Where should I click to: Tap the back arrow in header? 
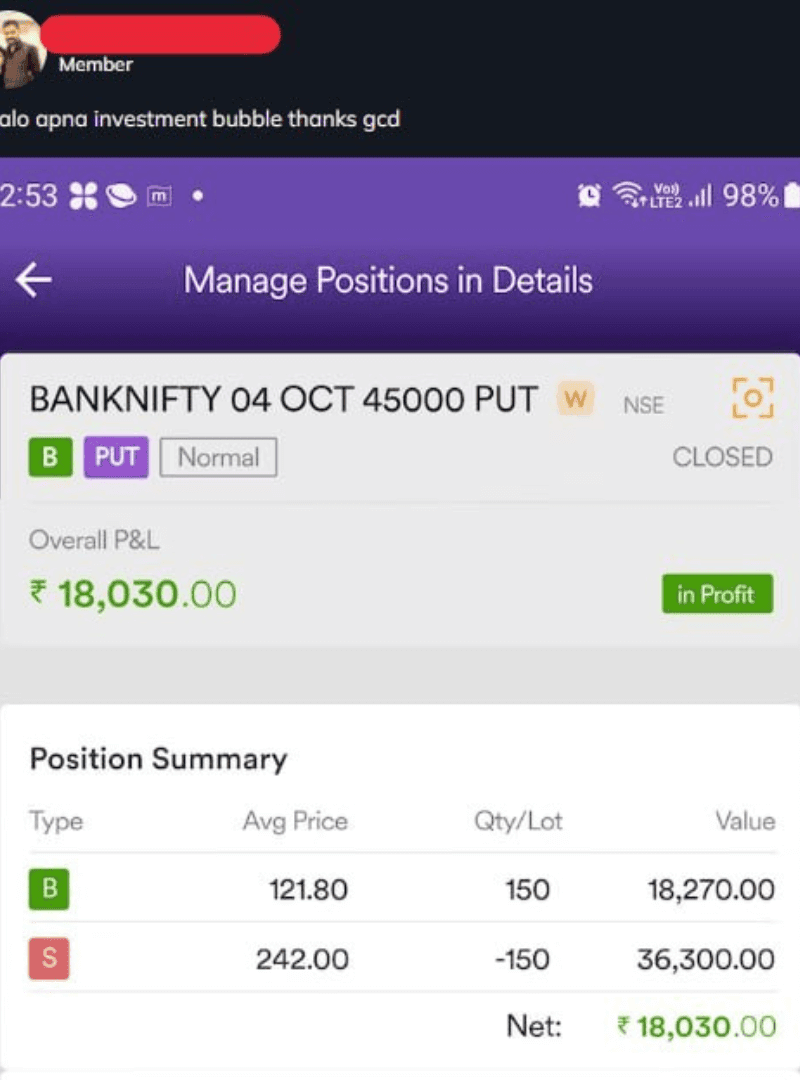(33, 281)
